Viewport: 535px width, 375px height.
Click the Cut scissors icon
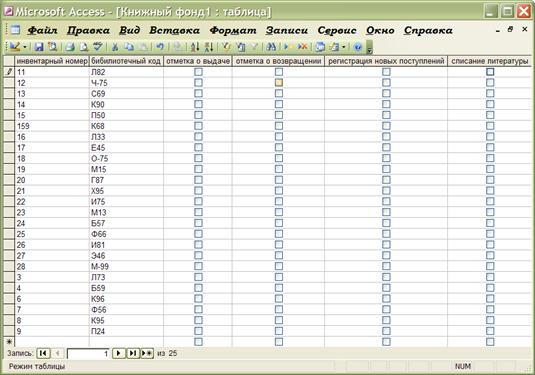click(x=115, y=47)
